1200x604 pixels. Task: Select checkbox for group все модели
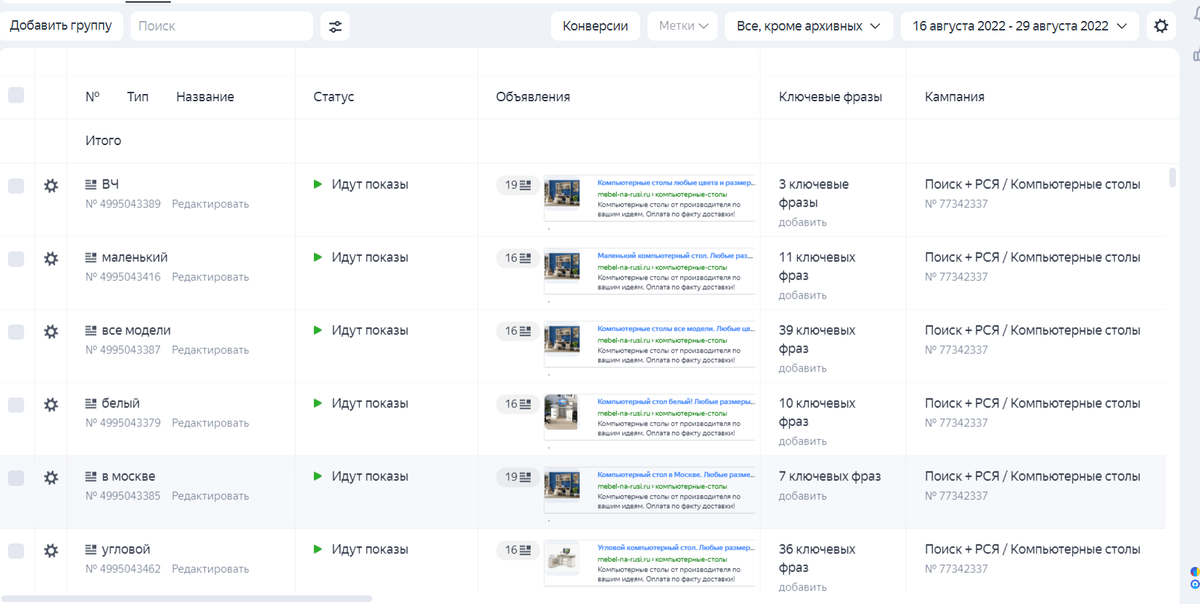coord(16,332)
